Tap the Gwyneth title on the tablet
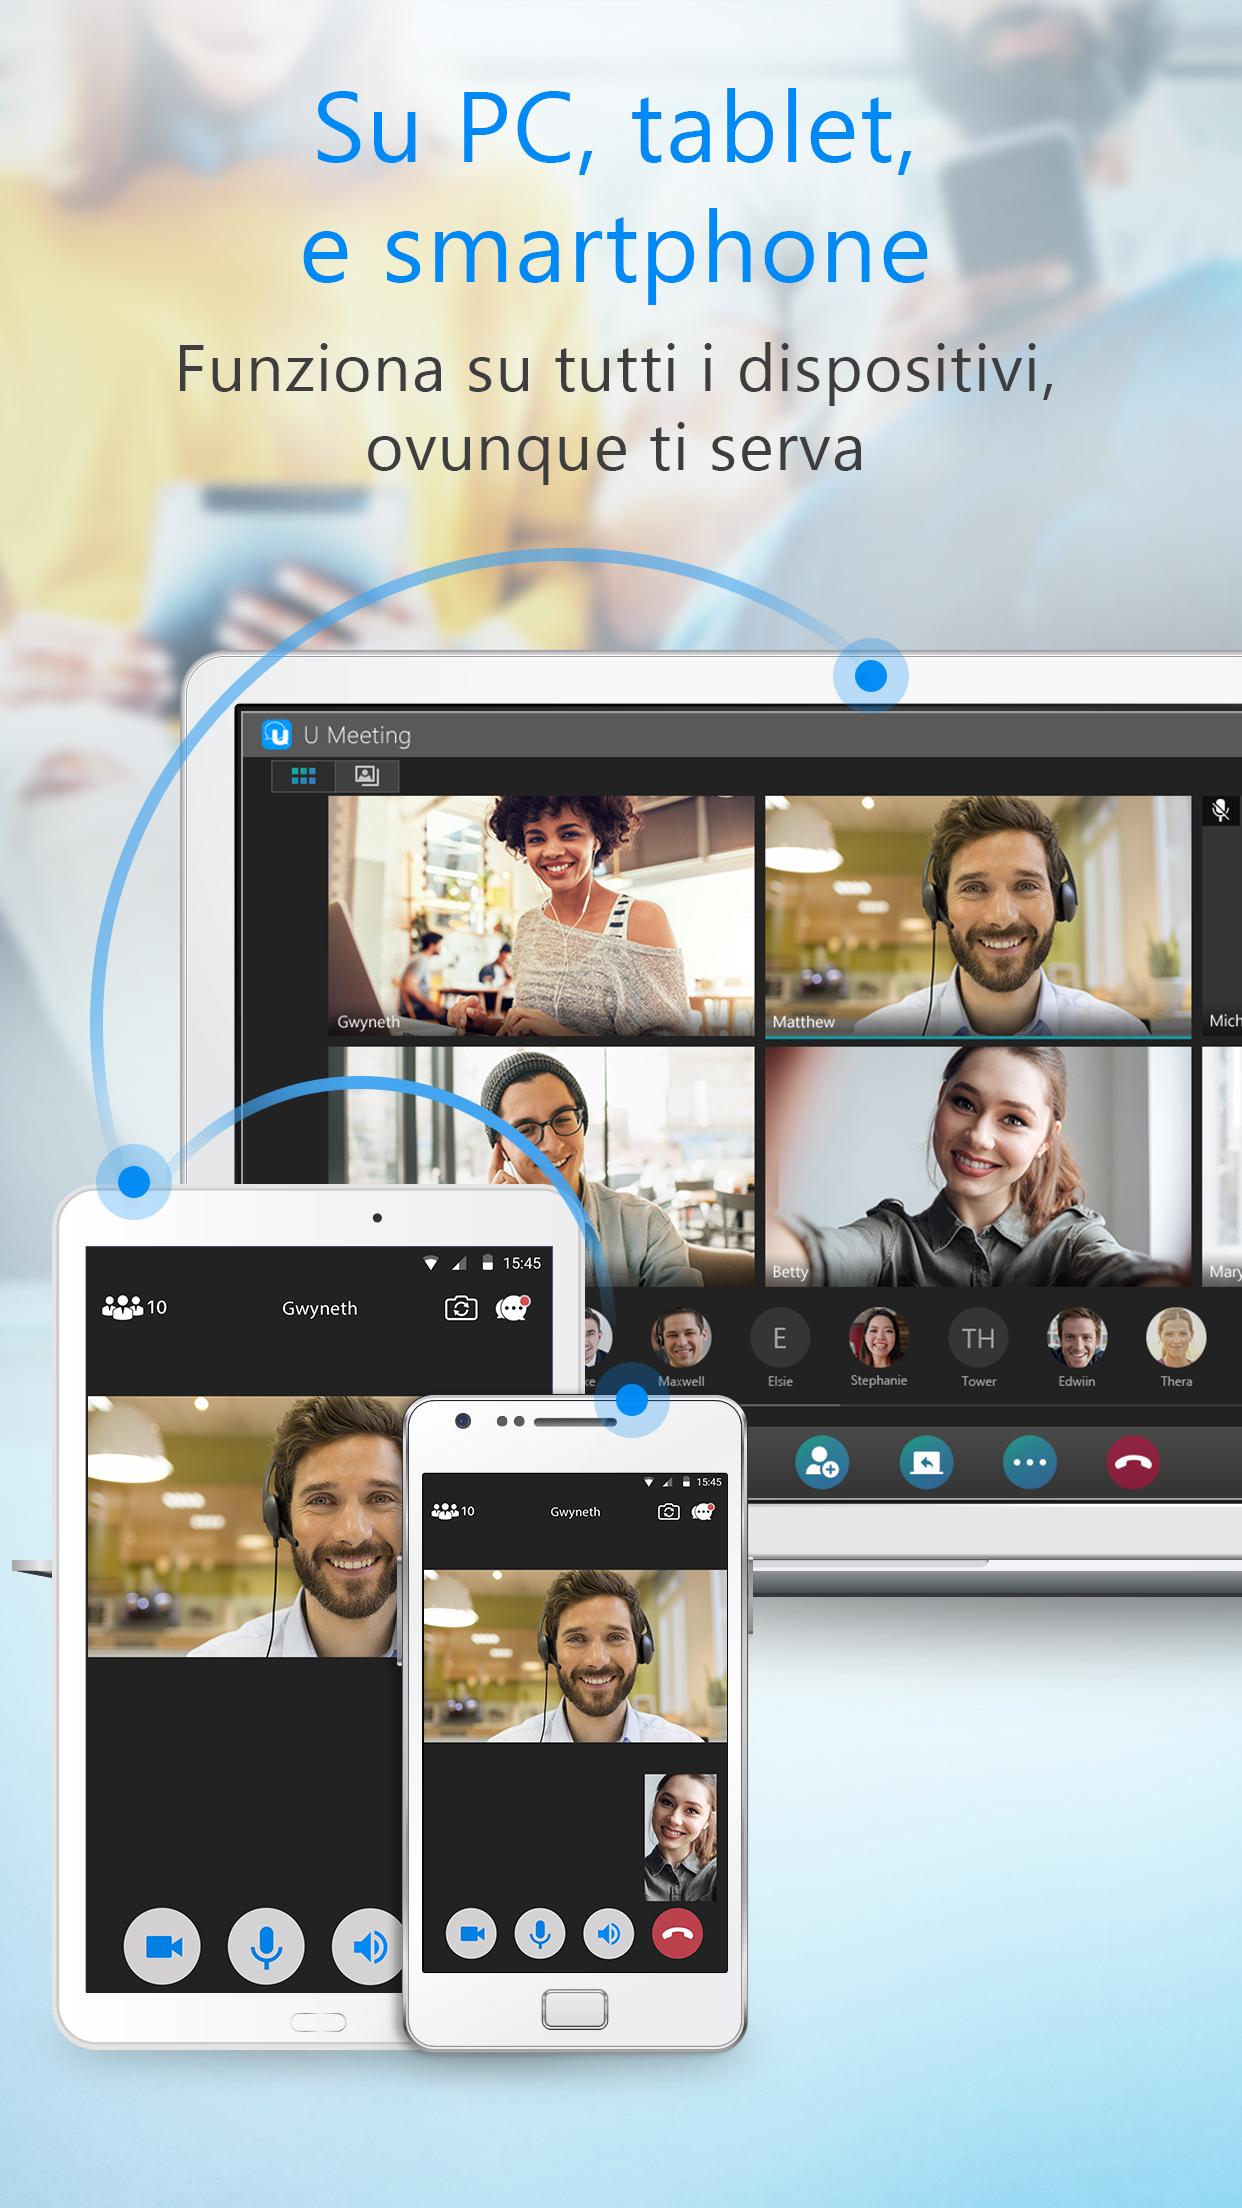 319,1308
